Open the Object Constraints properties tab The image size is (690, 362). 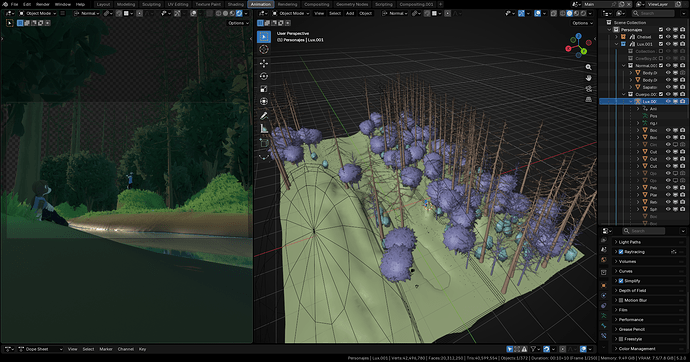click(604, 305)
